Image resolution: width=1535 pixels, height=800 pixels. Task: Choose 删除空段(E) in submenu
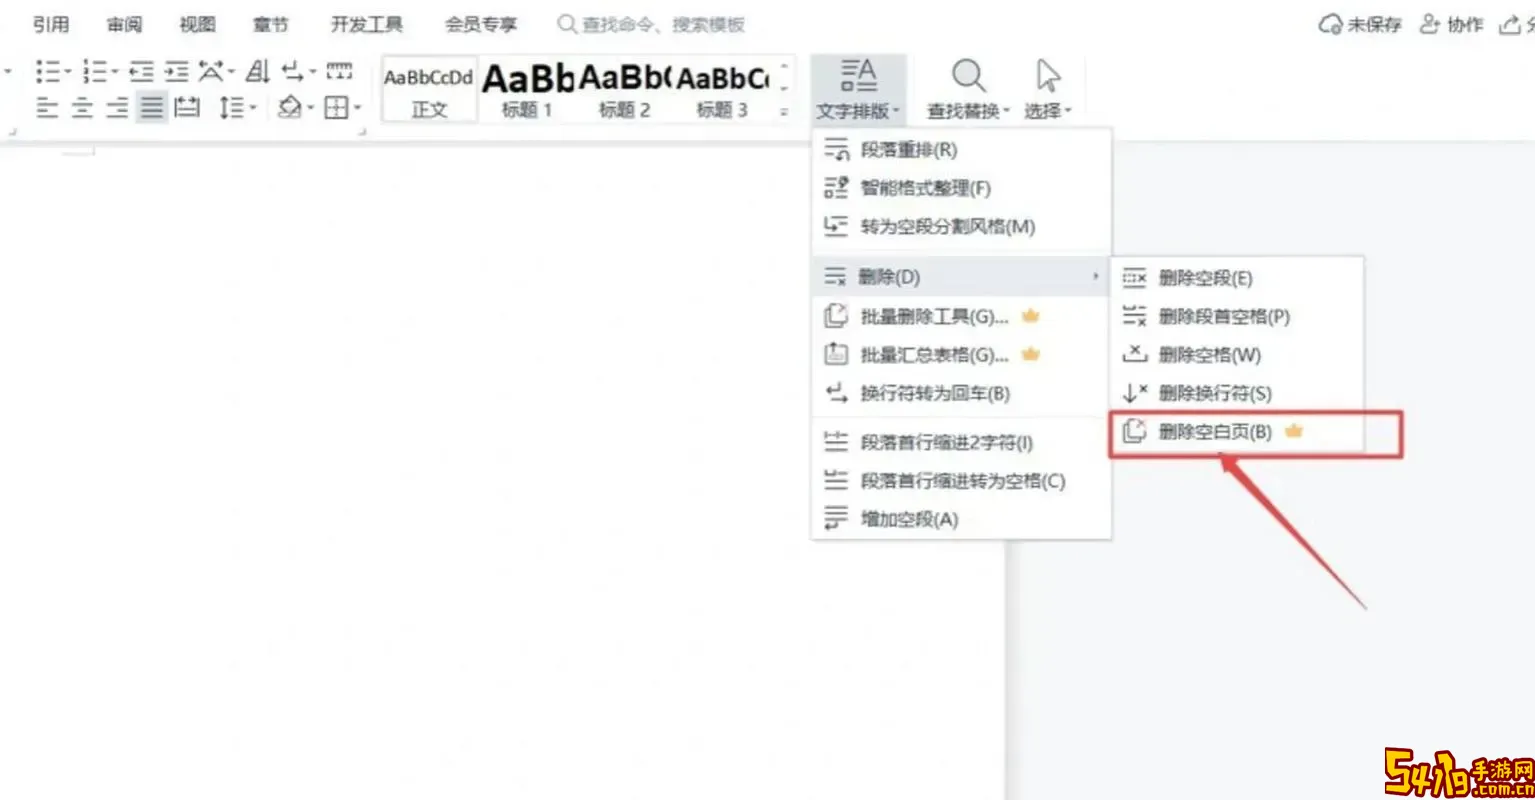click(1238, 277)
